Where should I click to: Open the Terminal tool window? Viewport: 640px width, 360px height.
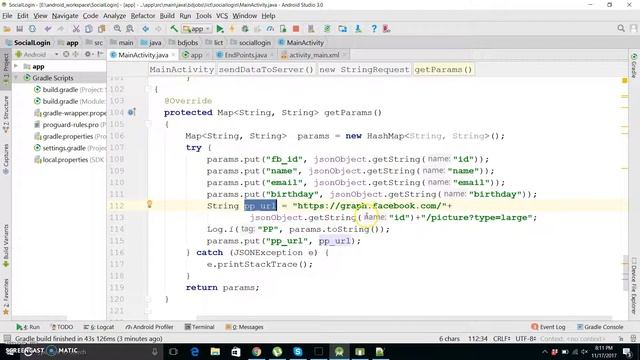(199, 327)
